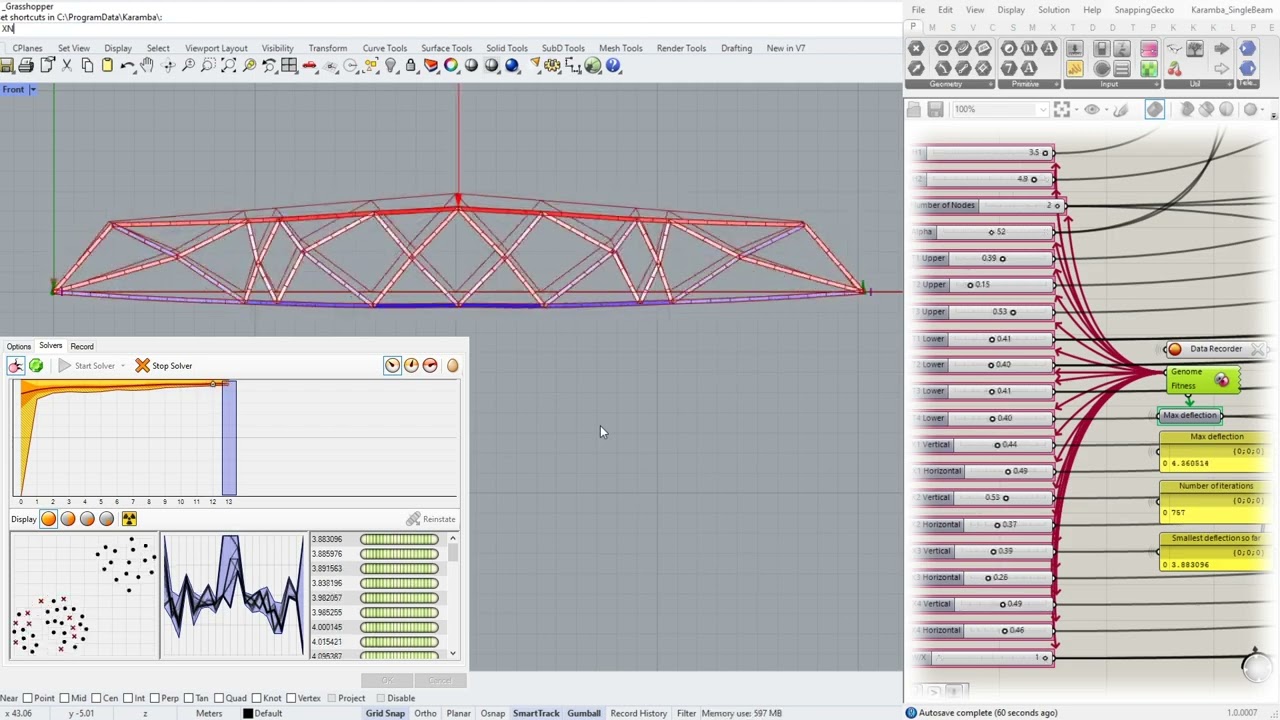1280x720 pixels.
Task: Open the color wheel icon
Action: [451, 66]
